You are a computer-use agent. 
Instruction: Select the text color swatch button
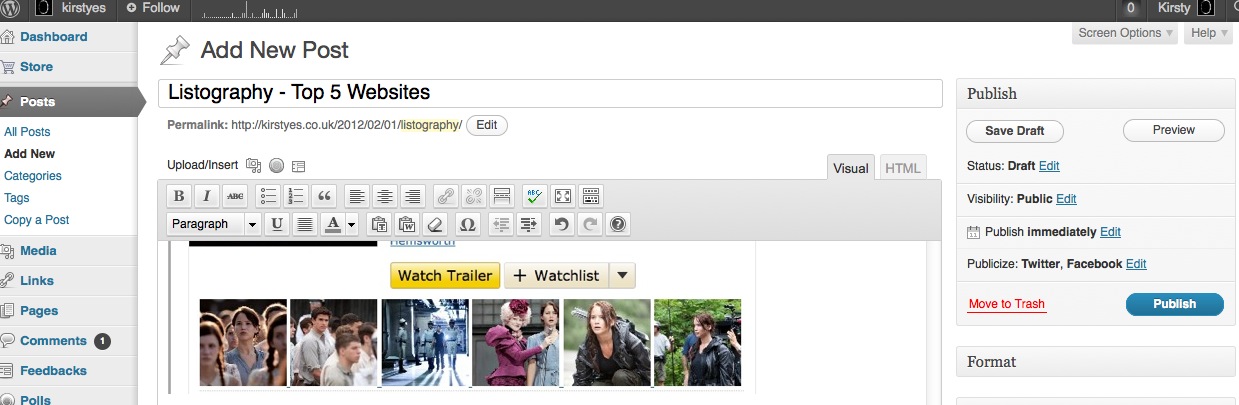pos(333,224)
